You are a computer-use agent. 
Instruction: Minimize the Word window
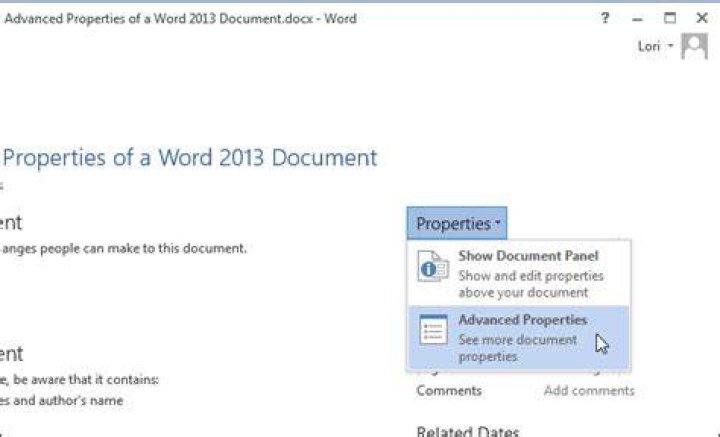[637, 19]
